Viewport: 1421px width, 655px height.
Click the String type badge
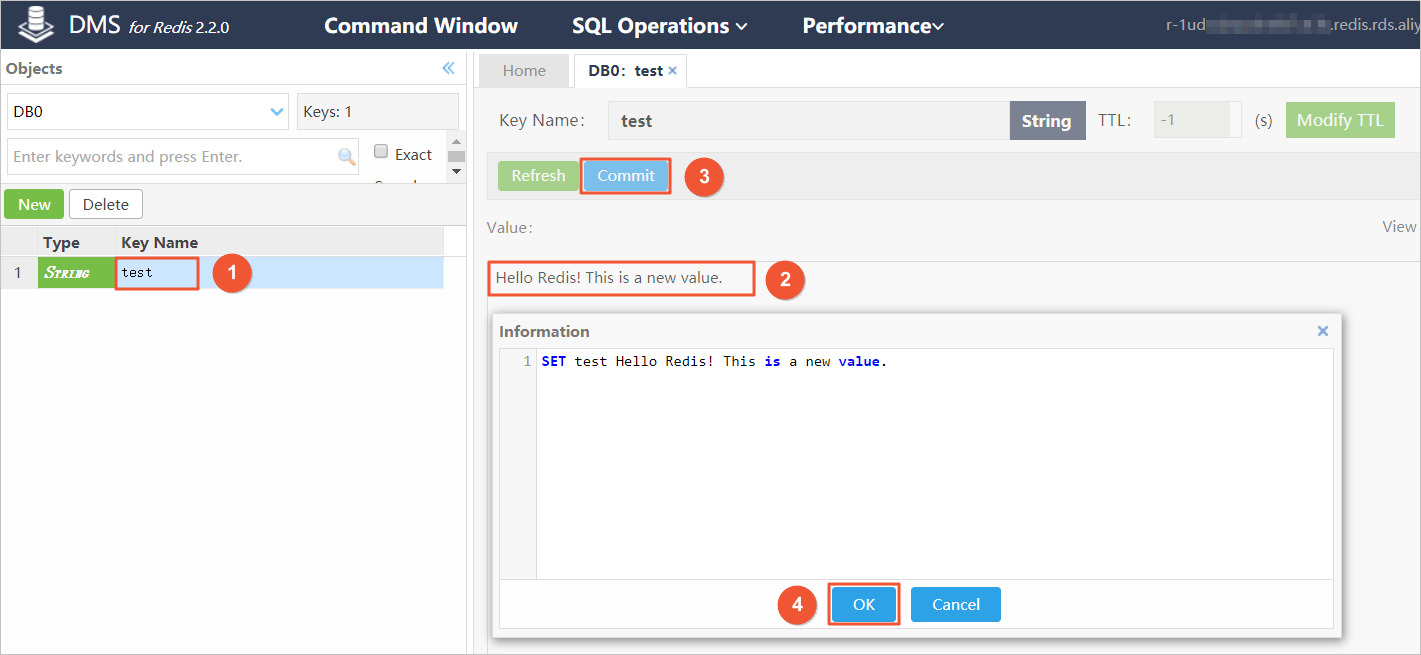1047,121
